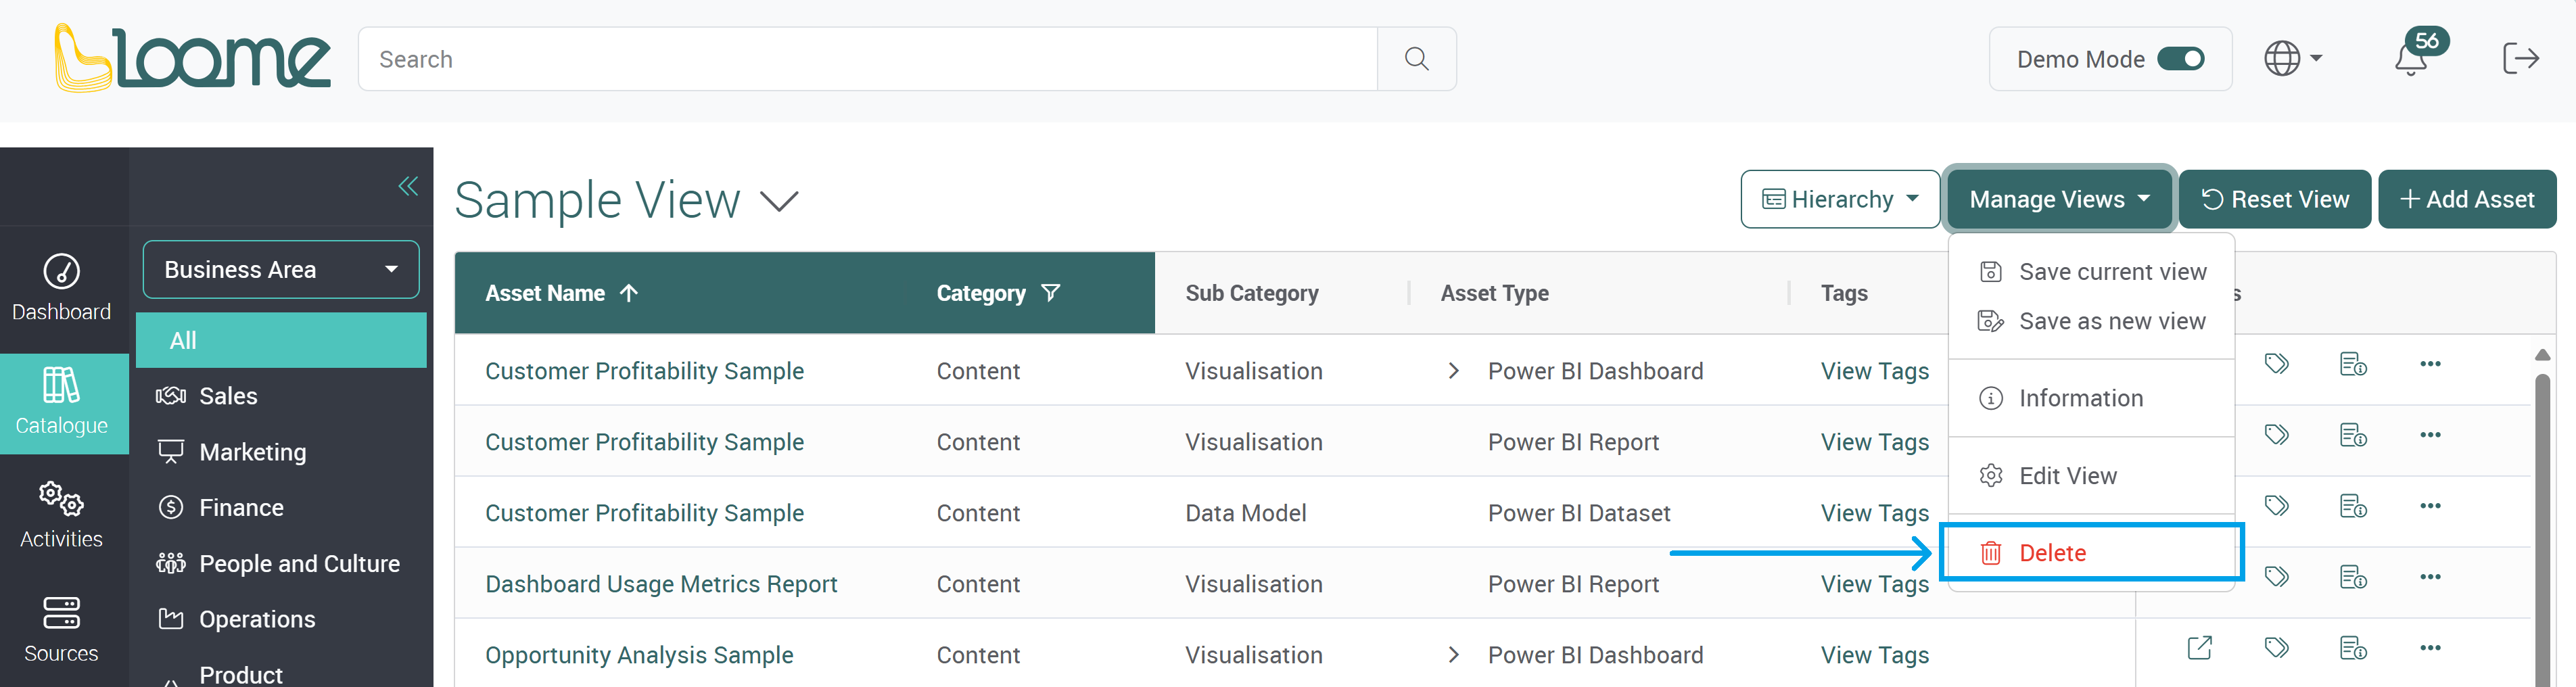Open more options for first Customer Profitability row
The width and height of the screenshot is (2576, 687).
tap(2430, 364)
